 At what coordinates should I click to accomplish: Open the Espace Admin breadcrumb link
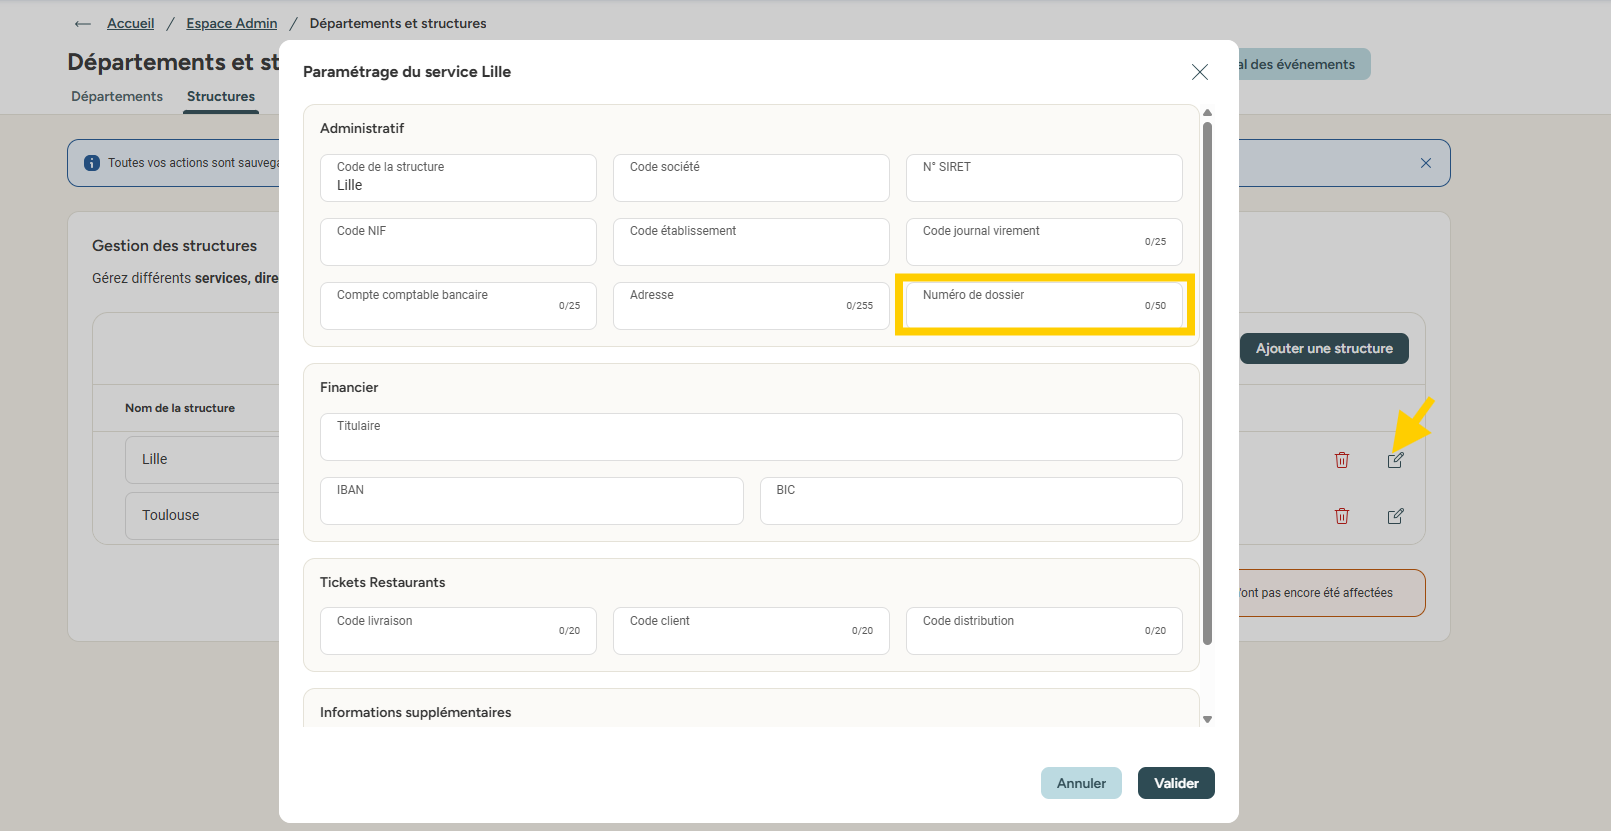(x=232, y=23)
